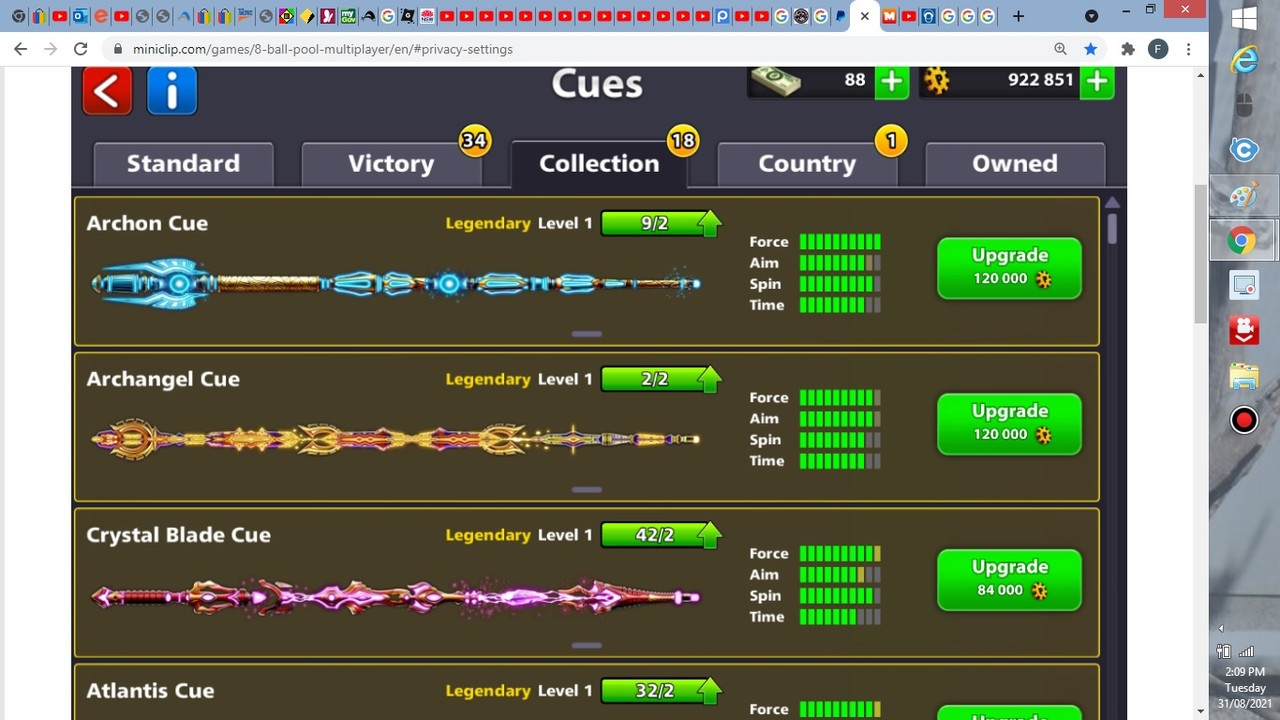Viewport: 1280px width, 720px height.
Task: Click the Country tab 1 badge
Action: [890, 141]
